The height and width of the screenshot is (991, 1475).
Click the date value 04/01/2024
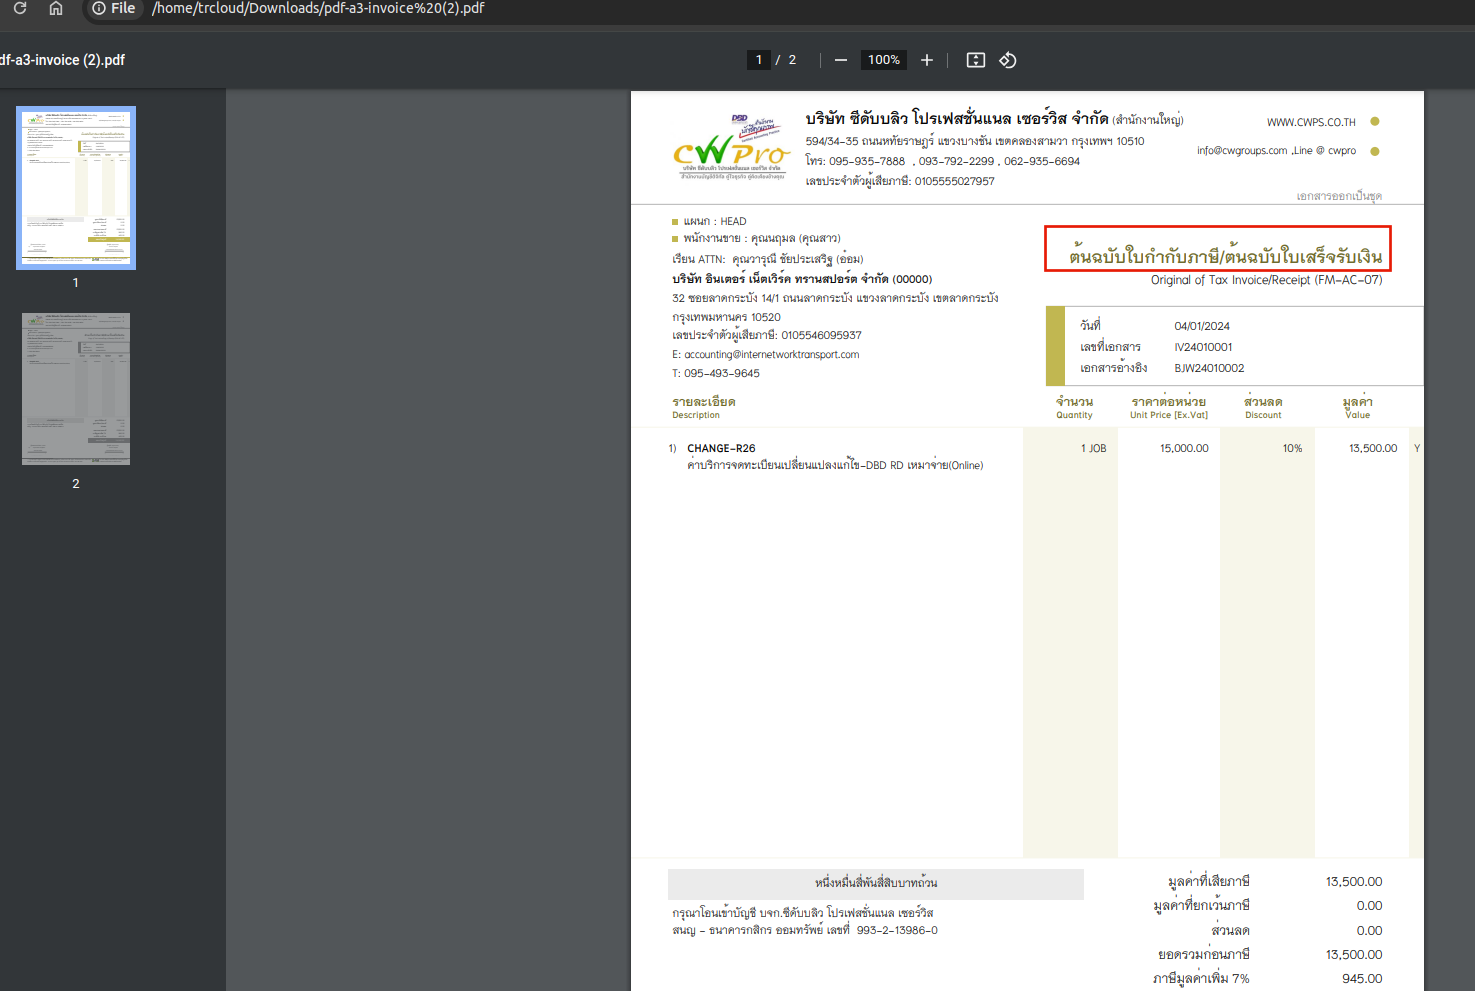(1202, 326)
